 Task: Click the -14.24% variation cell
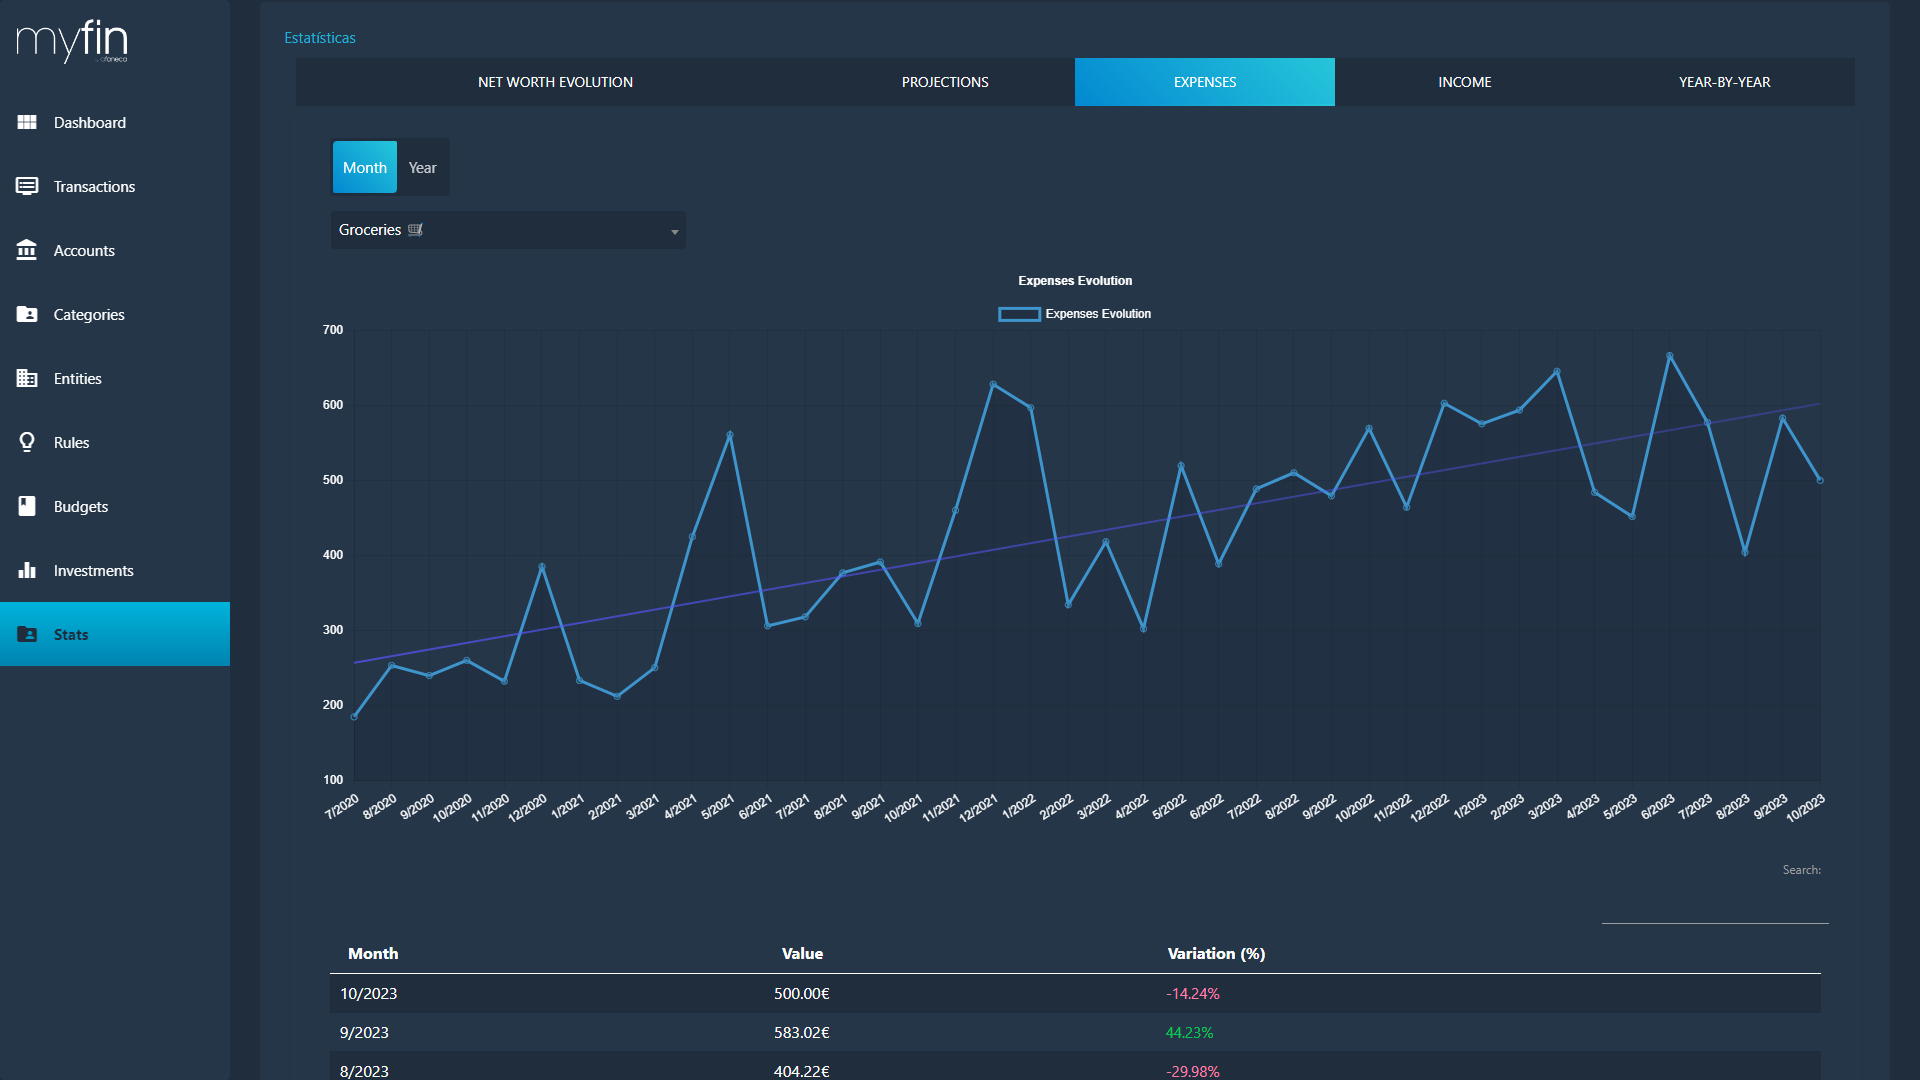(x=1192, y=993)
